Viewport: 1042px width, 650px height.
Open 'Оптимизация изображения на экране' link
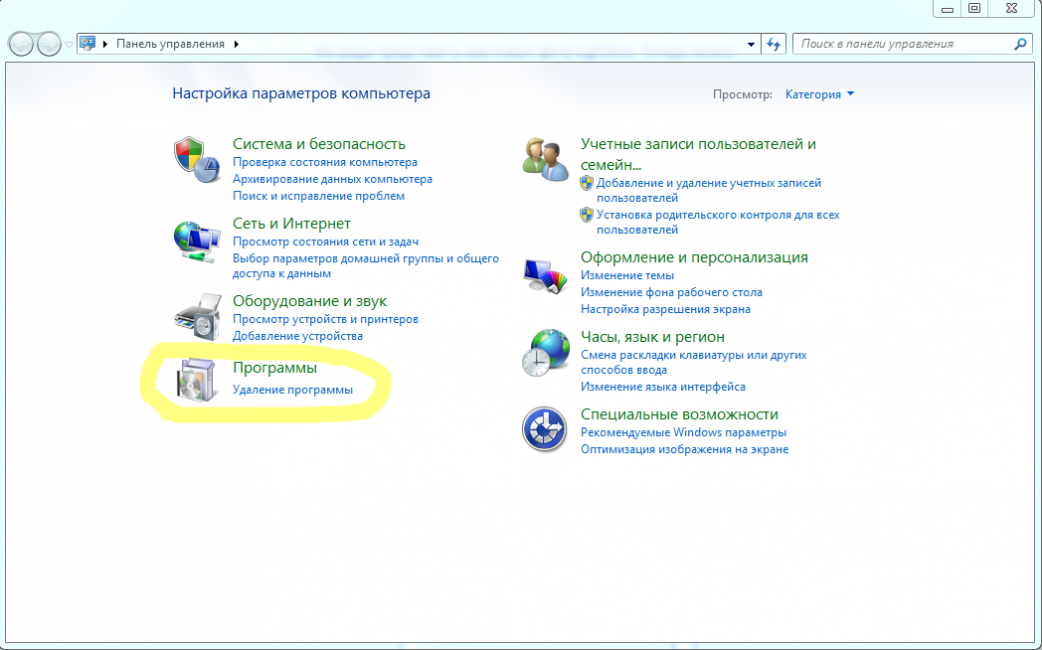click(684, 449)
